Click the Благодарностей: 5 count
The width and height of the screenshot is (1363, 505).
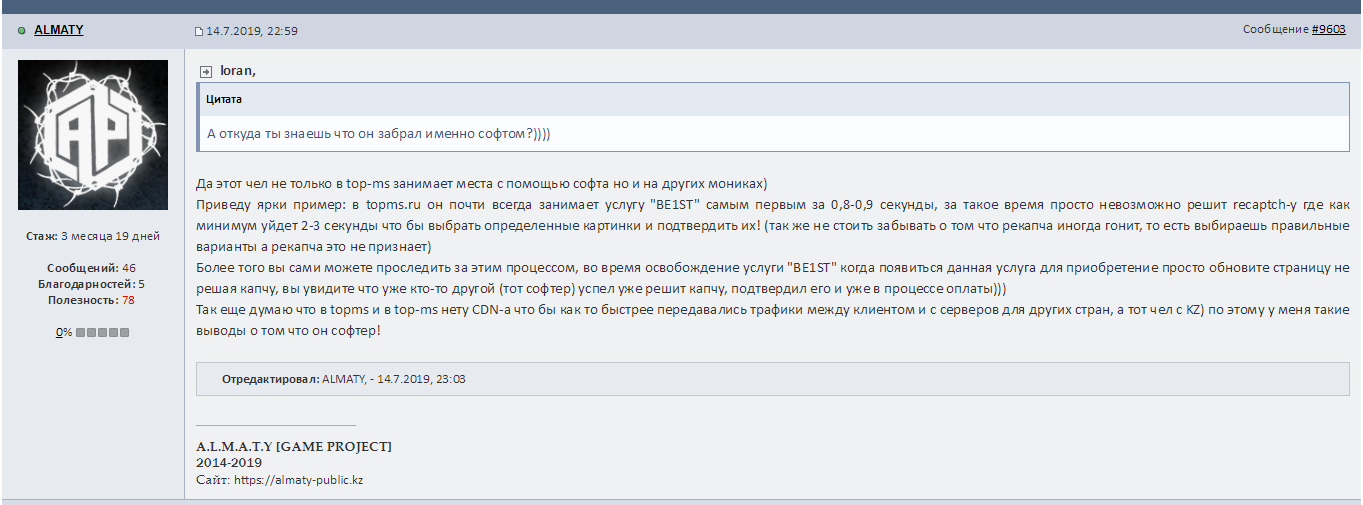tap(91, 284)
